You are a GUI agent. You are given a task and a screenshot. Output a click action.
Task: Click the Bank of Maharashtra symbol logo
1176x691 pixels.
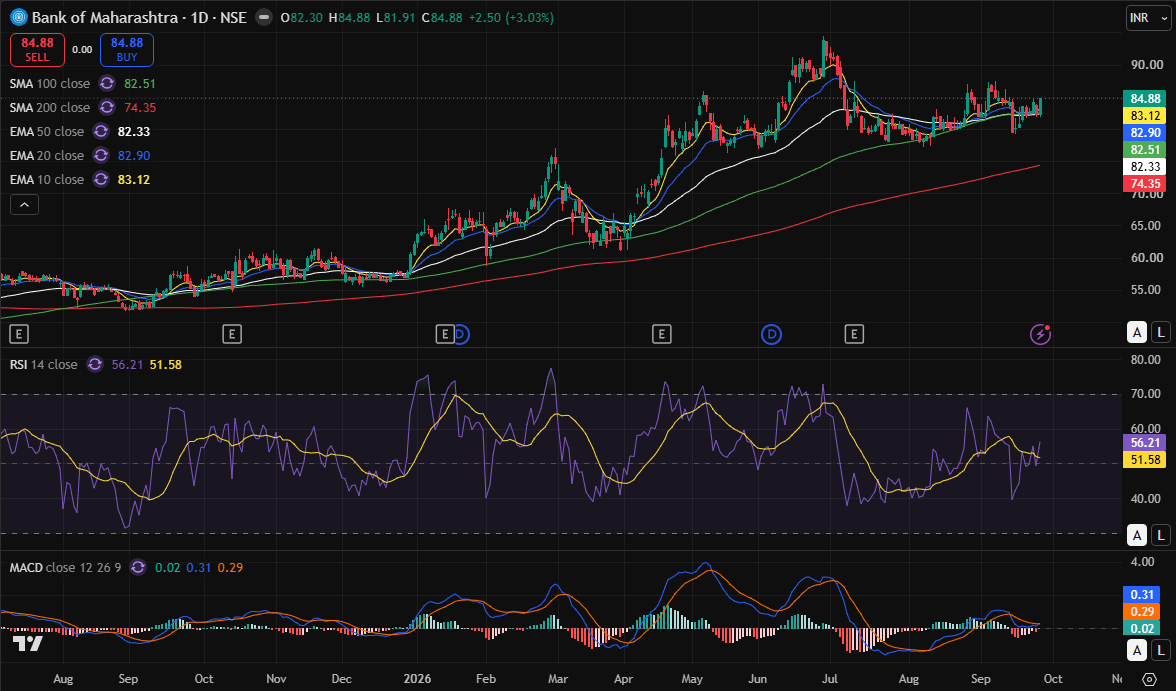point(18,17)
